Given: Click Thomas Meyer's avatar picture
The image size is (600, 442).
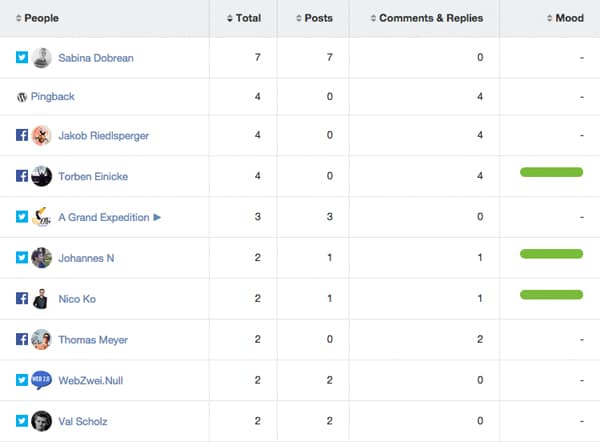Looking at the screenshot, I should point(41,339).
